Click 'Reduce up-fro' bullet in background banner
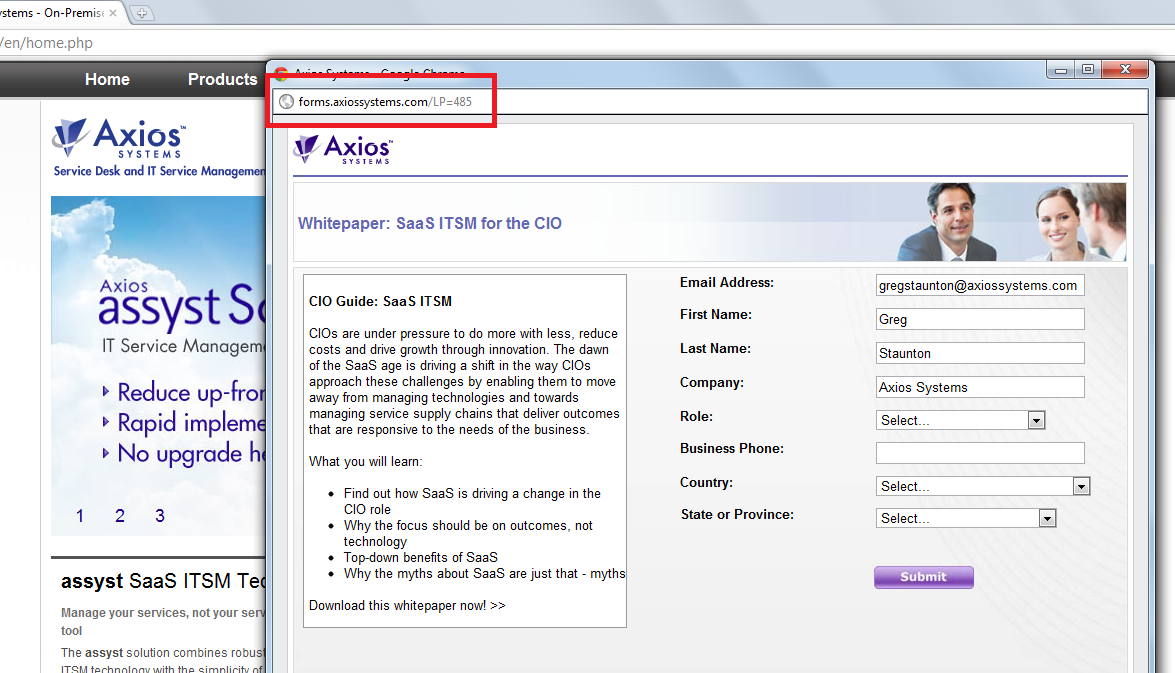Image resolution: width=1175 pixels, height=673 pixels. 184,392
